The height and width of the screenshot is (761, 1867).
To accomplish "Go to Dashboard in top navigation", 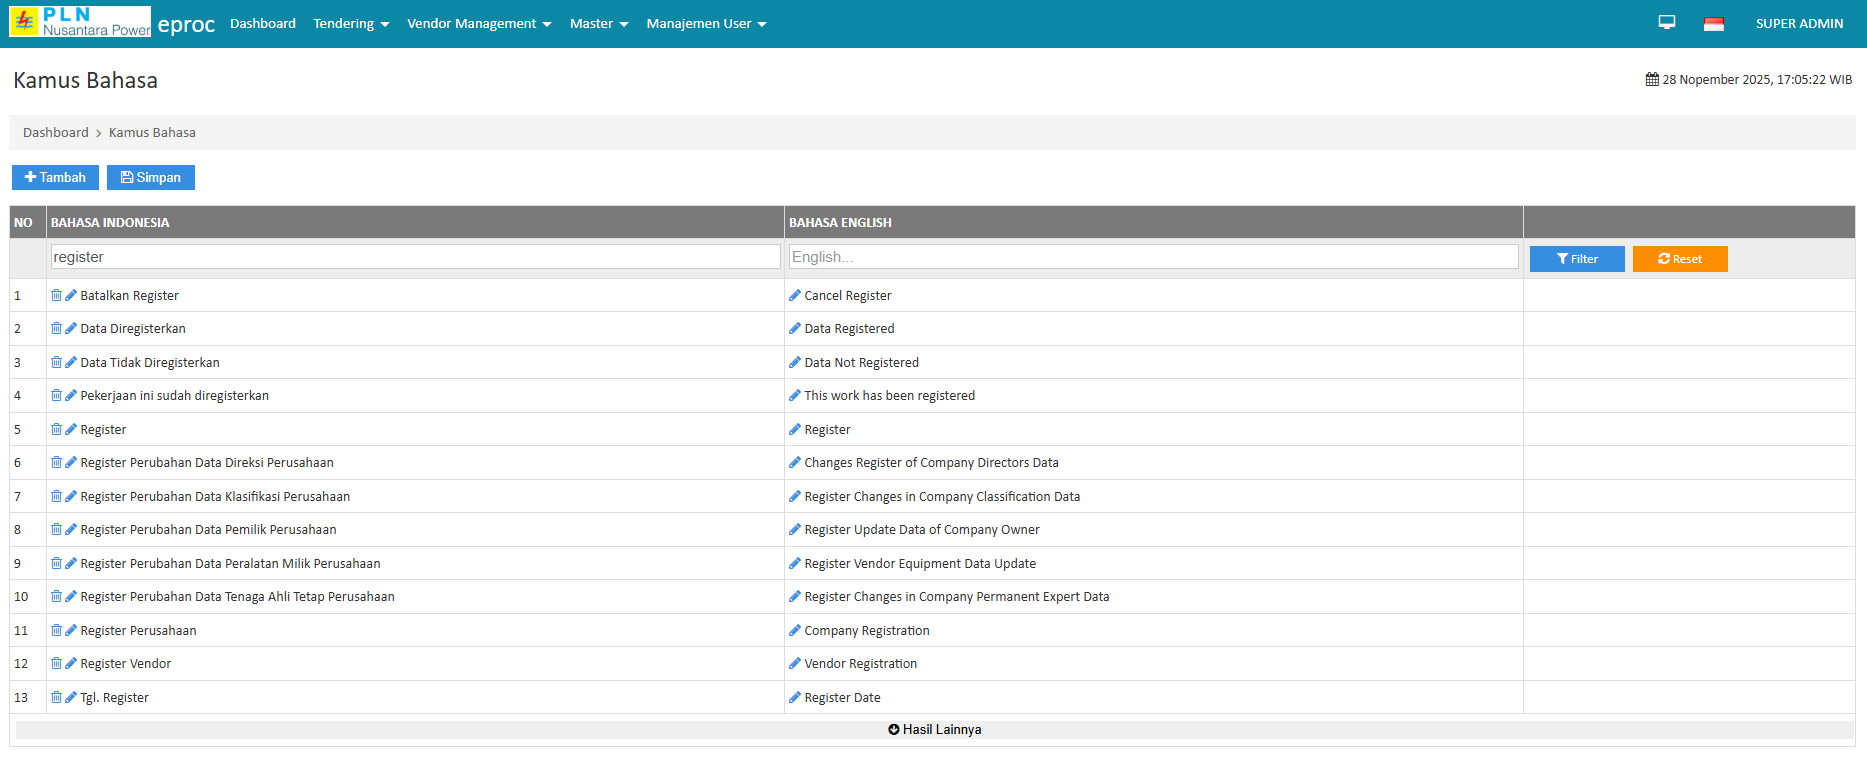I will coord(263,24).
